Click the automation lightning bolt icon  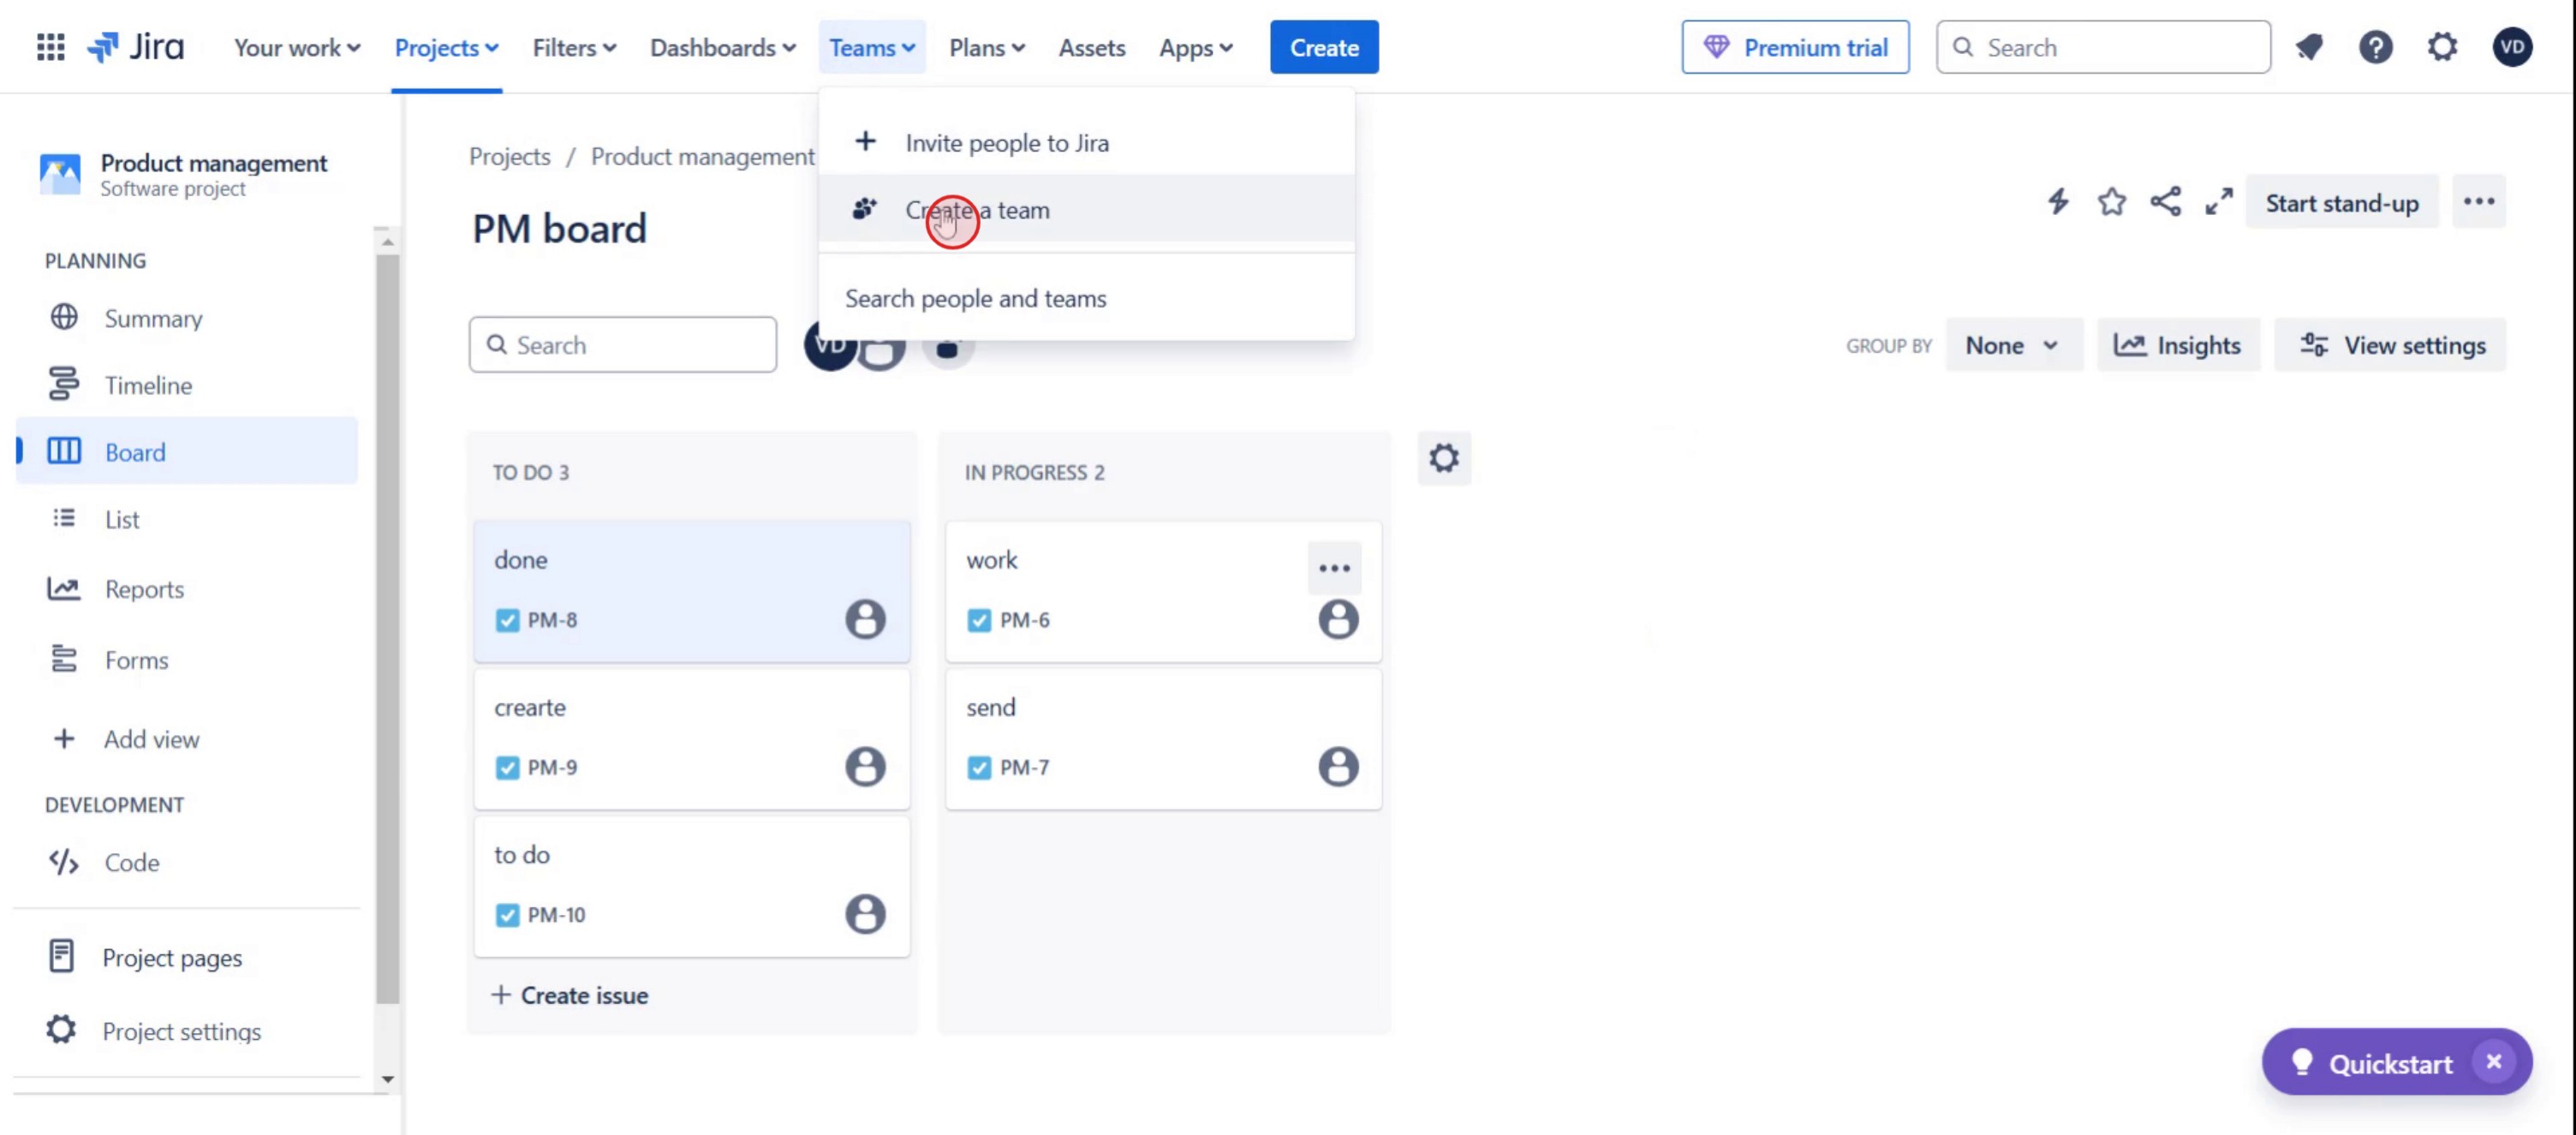[2057, 202]
